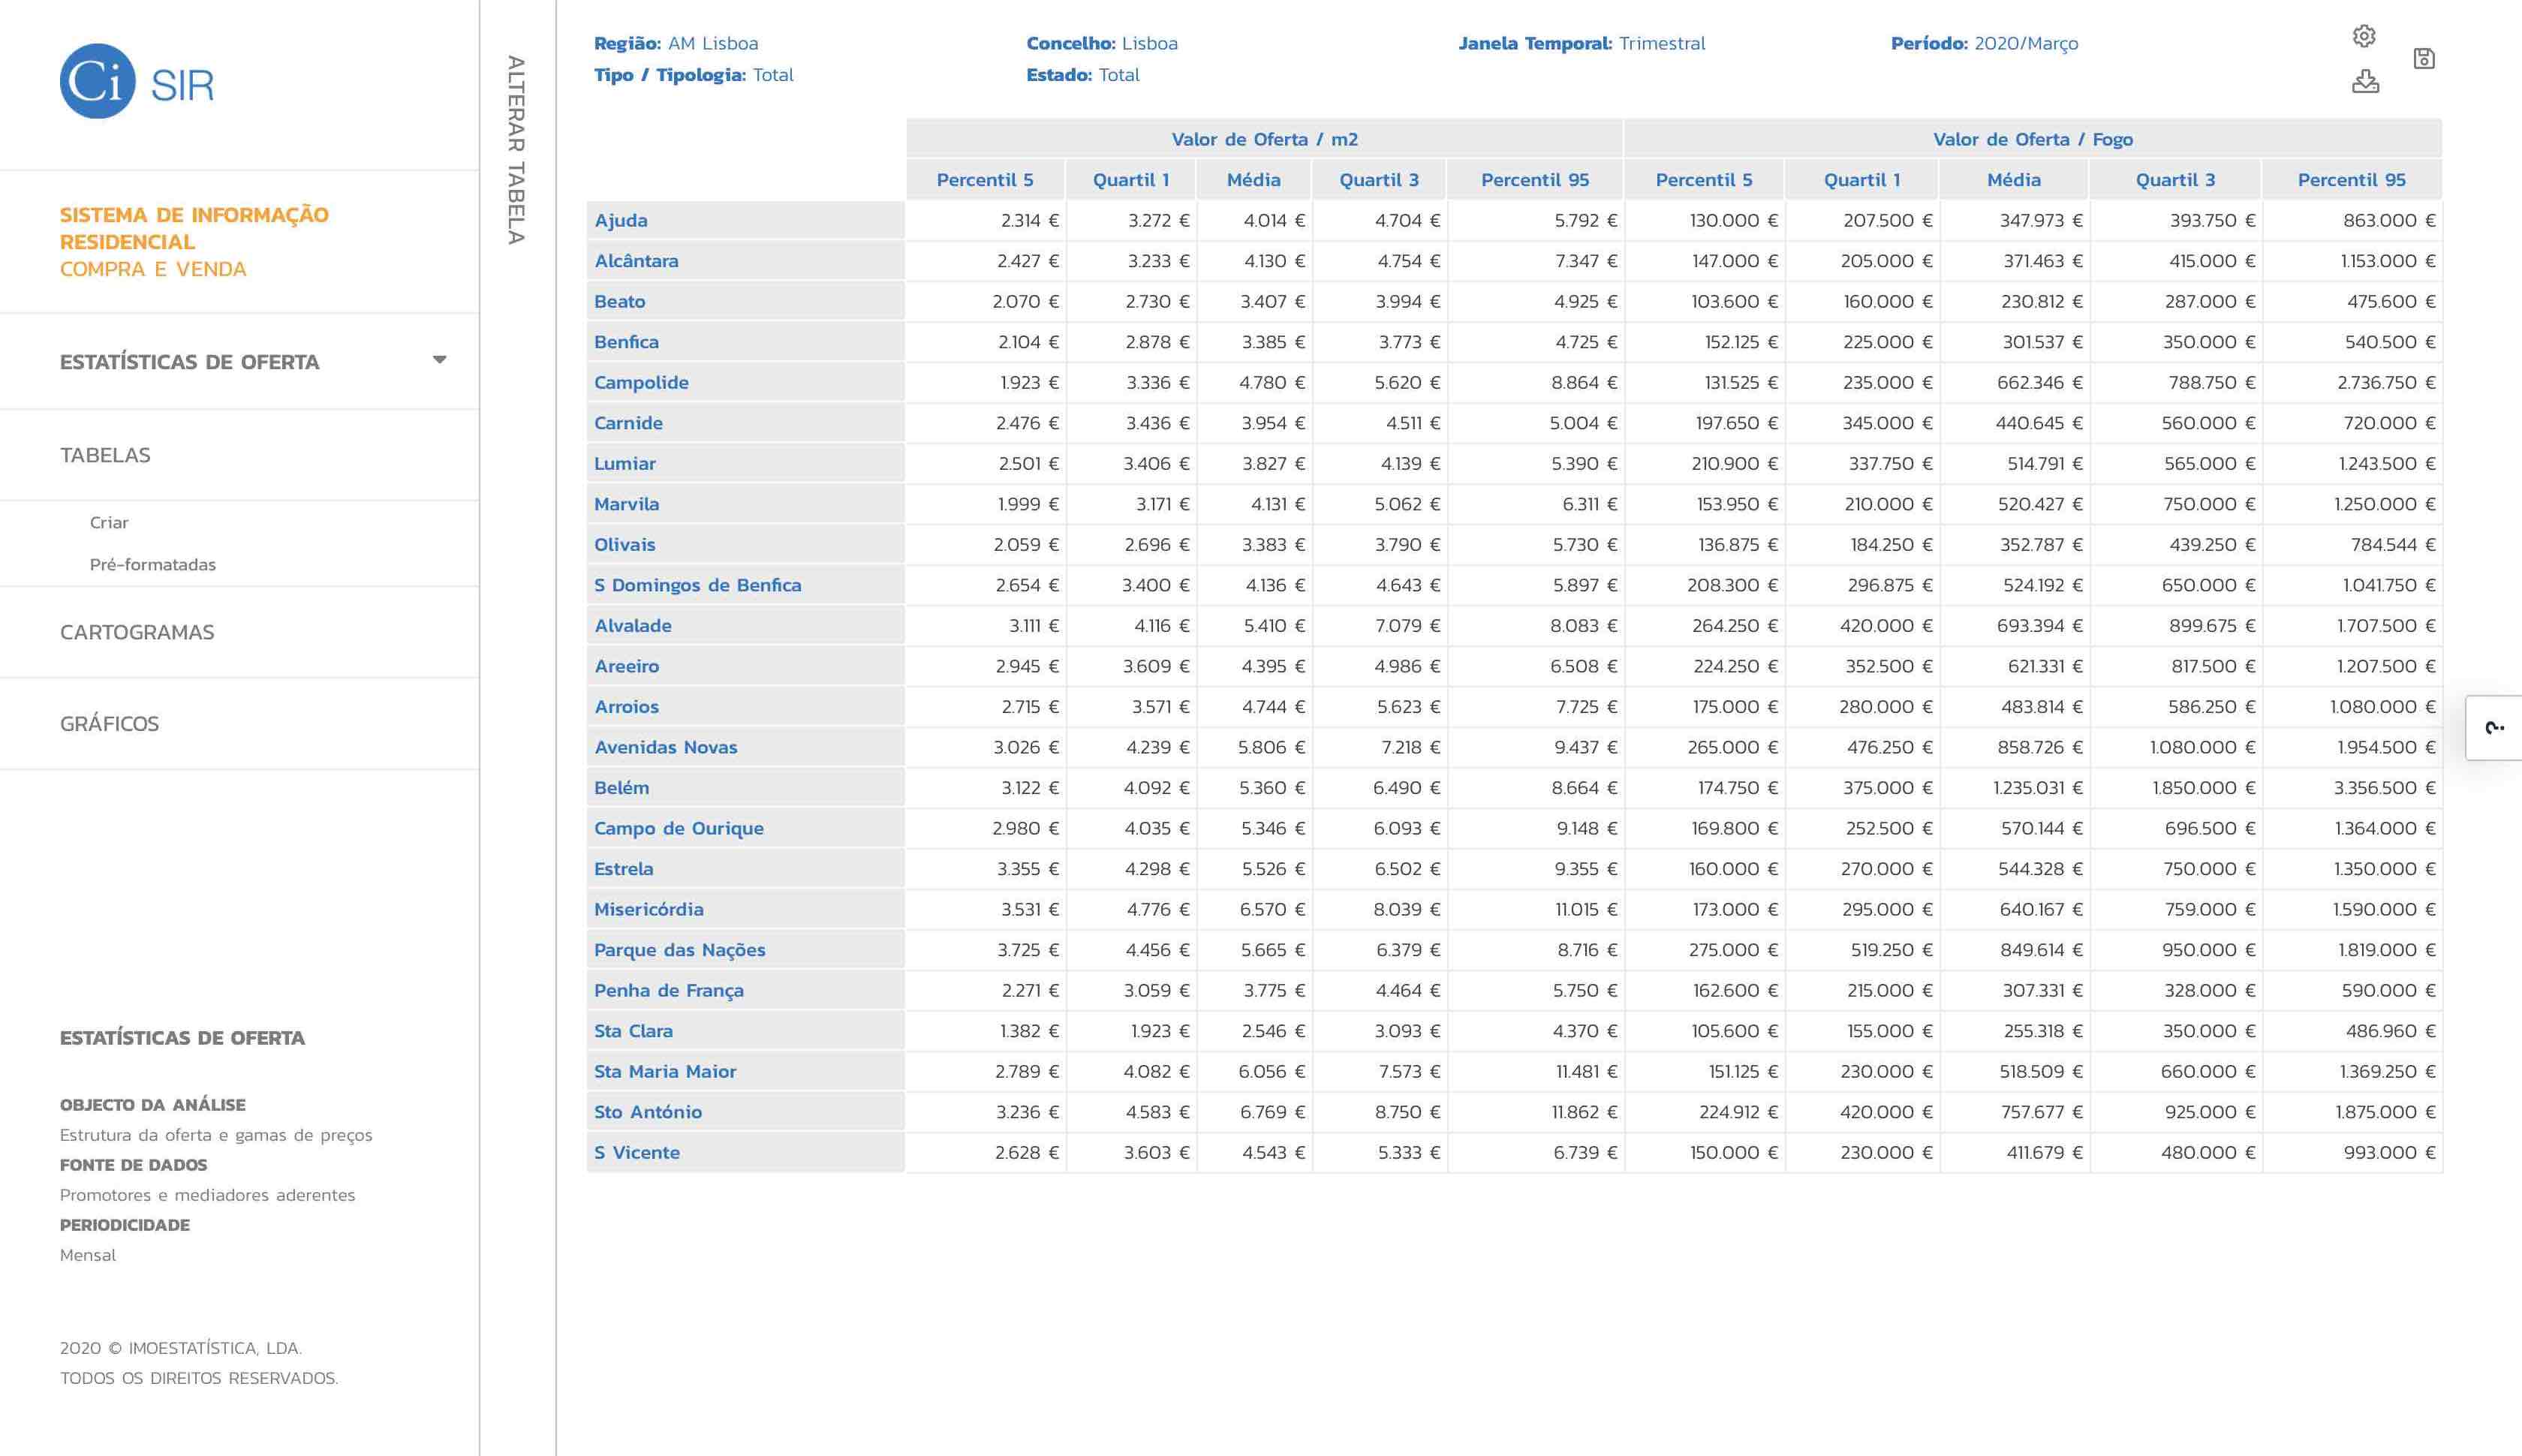
Task: Click Percentil 95 header under Oferta / Fogo
Action: tap(2351, 180)
